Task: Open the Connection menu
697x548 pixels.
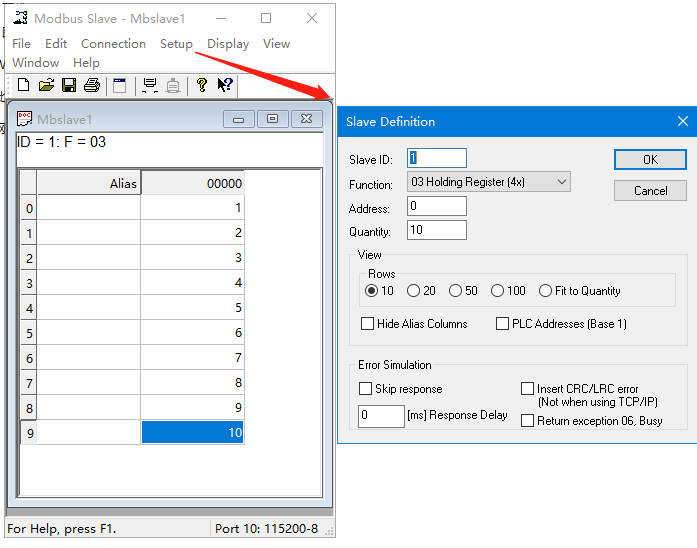Action: click(x=113, y=44)
